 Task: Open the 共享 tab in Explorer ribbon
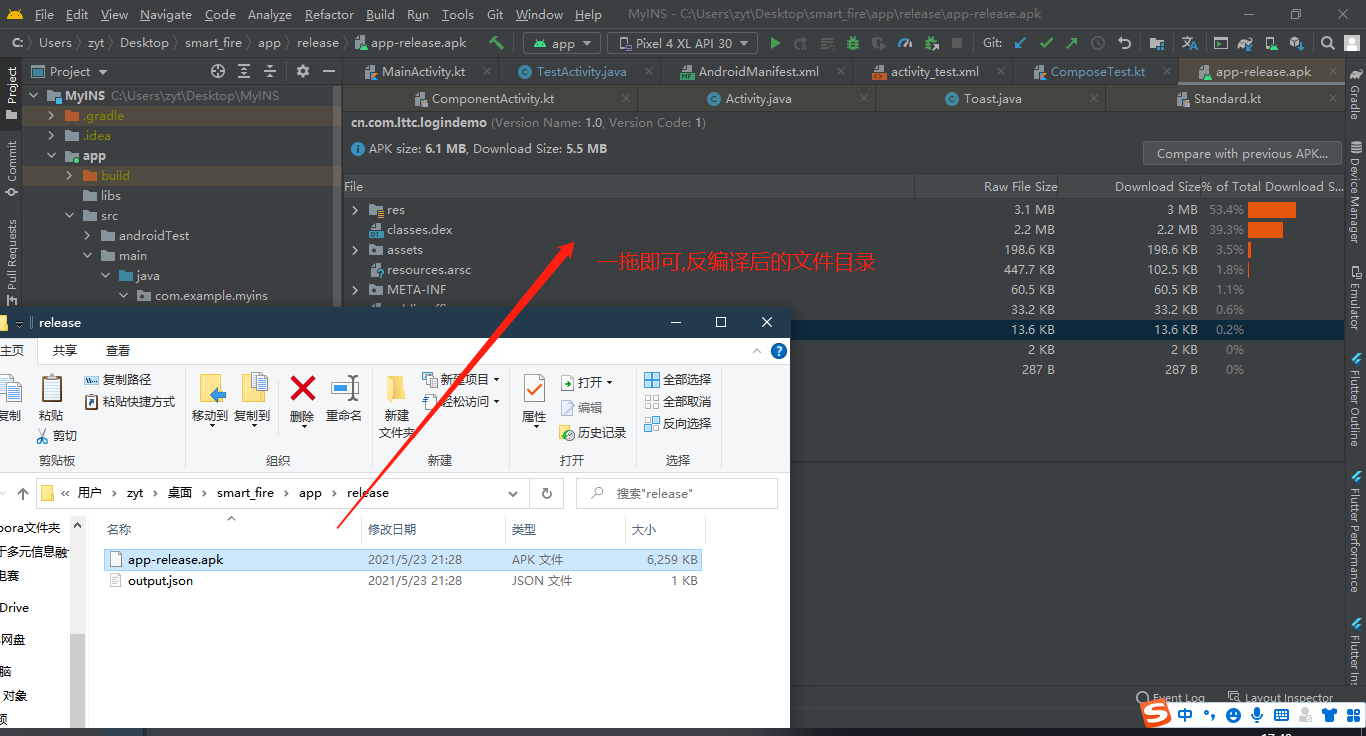65,351
